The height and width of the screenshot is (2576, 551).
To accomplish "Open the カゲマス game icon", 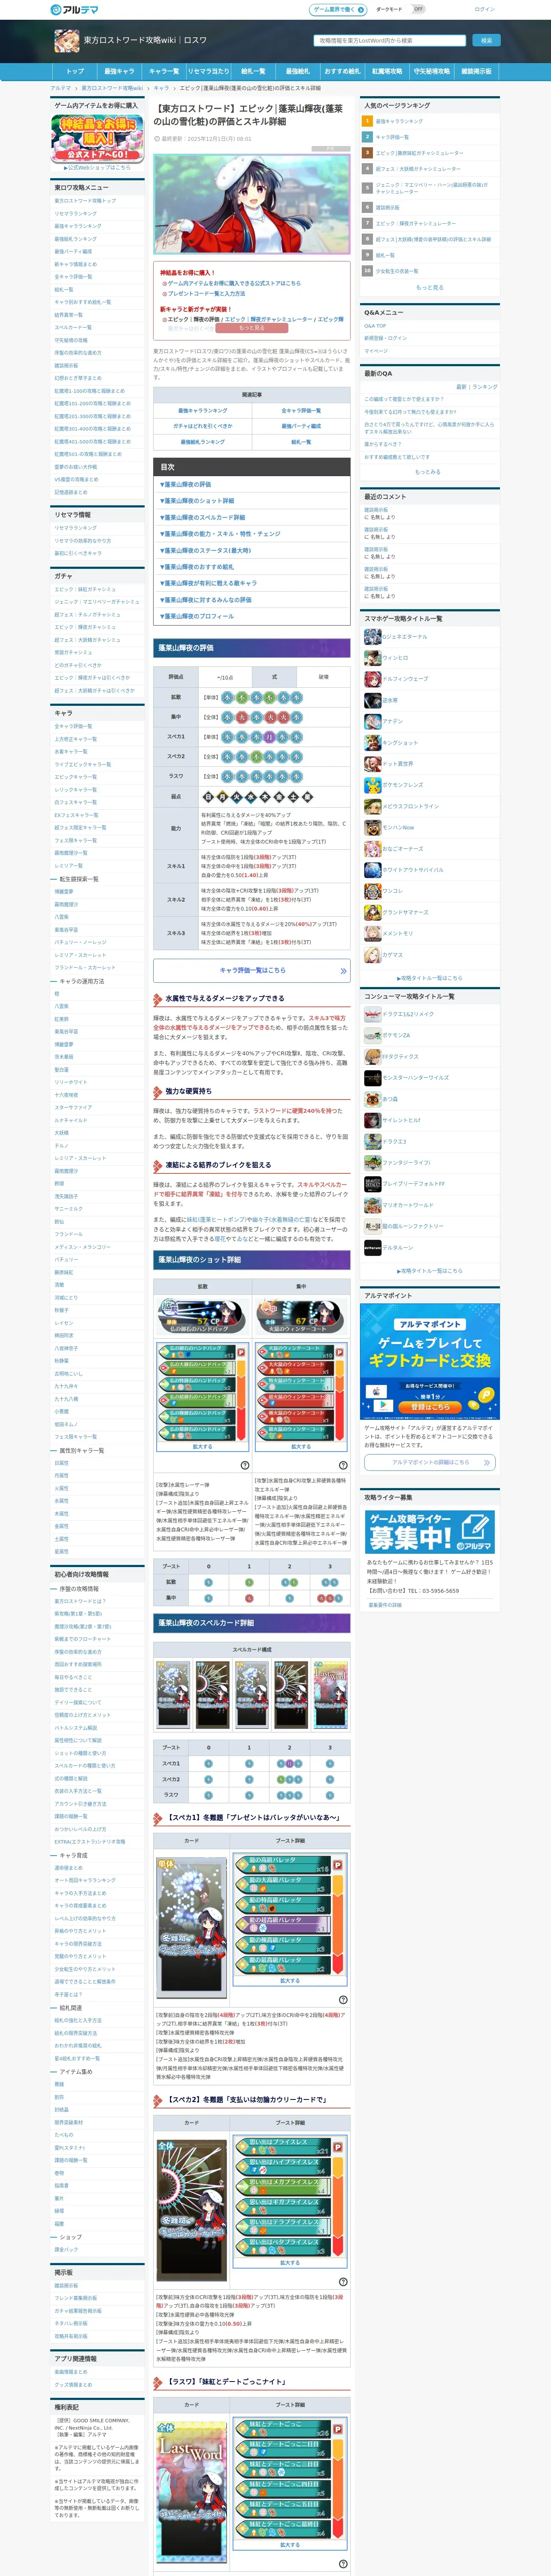I will (372, 954).
